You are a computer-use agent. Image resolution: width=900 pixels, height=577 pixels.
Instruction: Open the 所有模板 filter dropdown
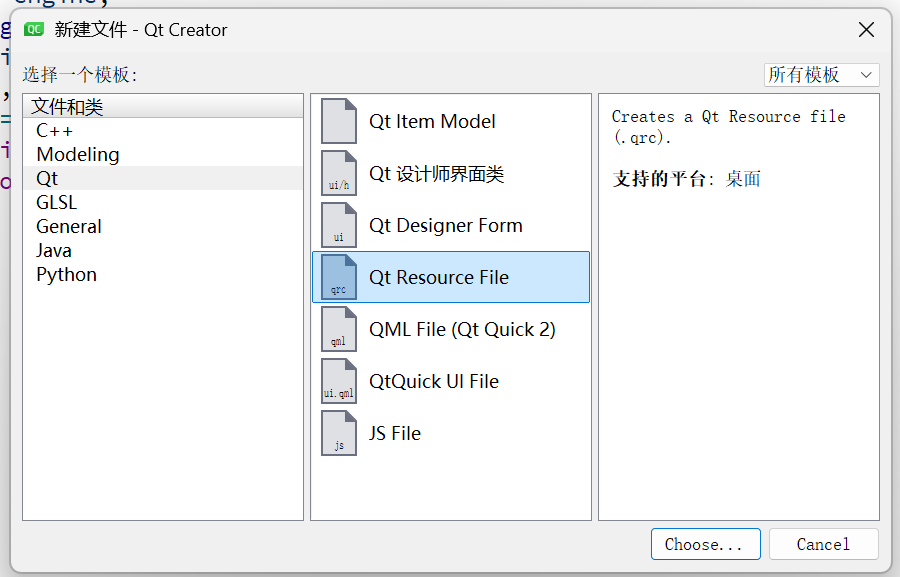click(821, 75)
